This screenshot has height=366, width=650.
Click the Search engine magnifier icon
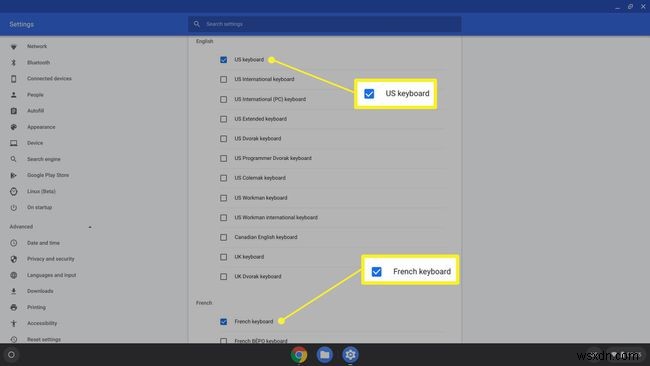click(14, 159)
